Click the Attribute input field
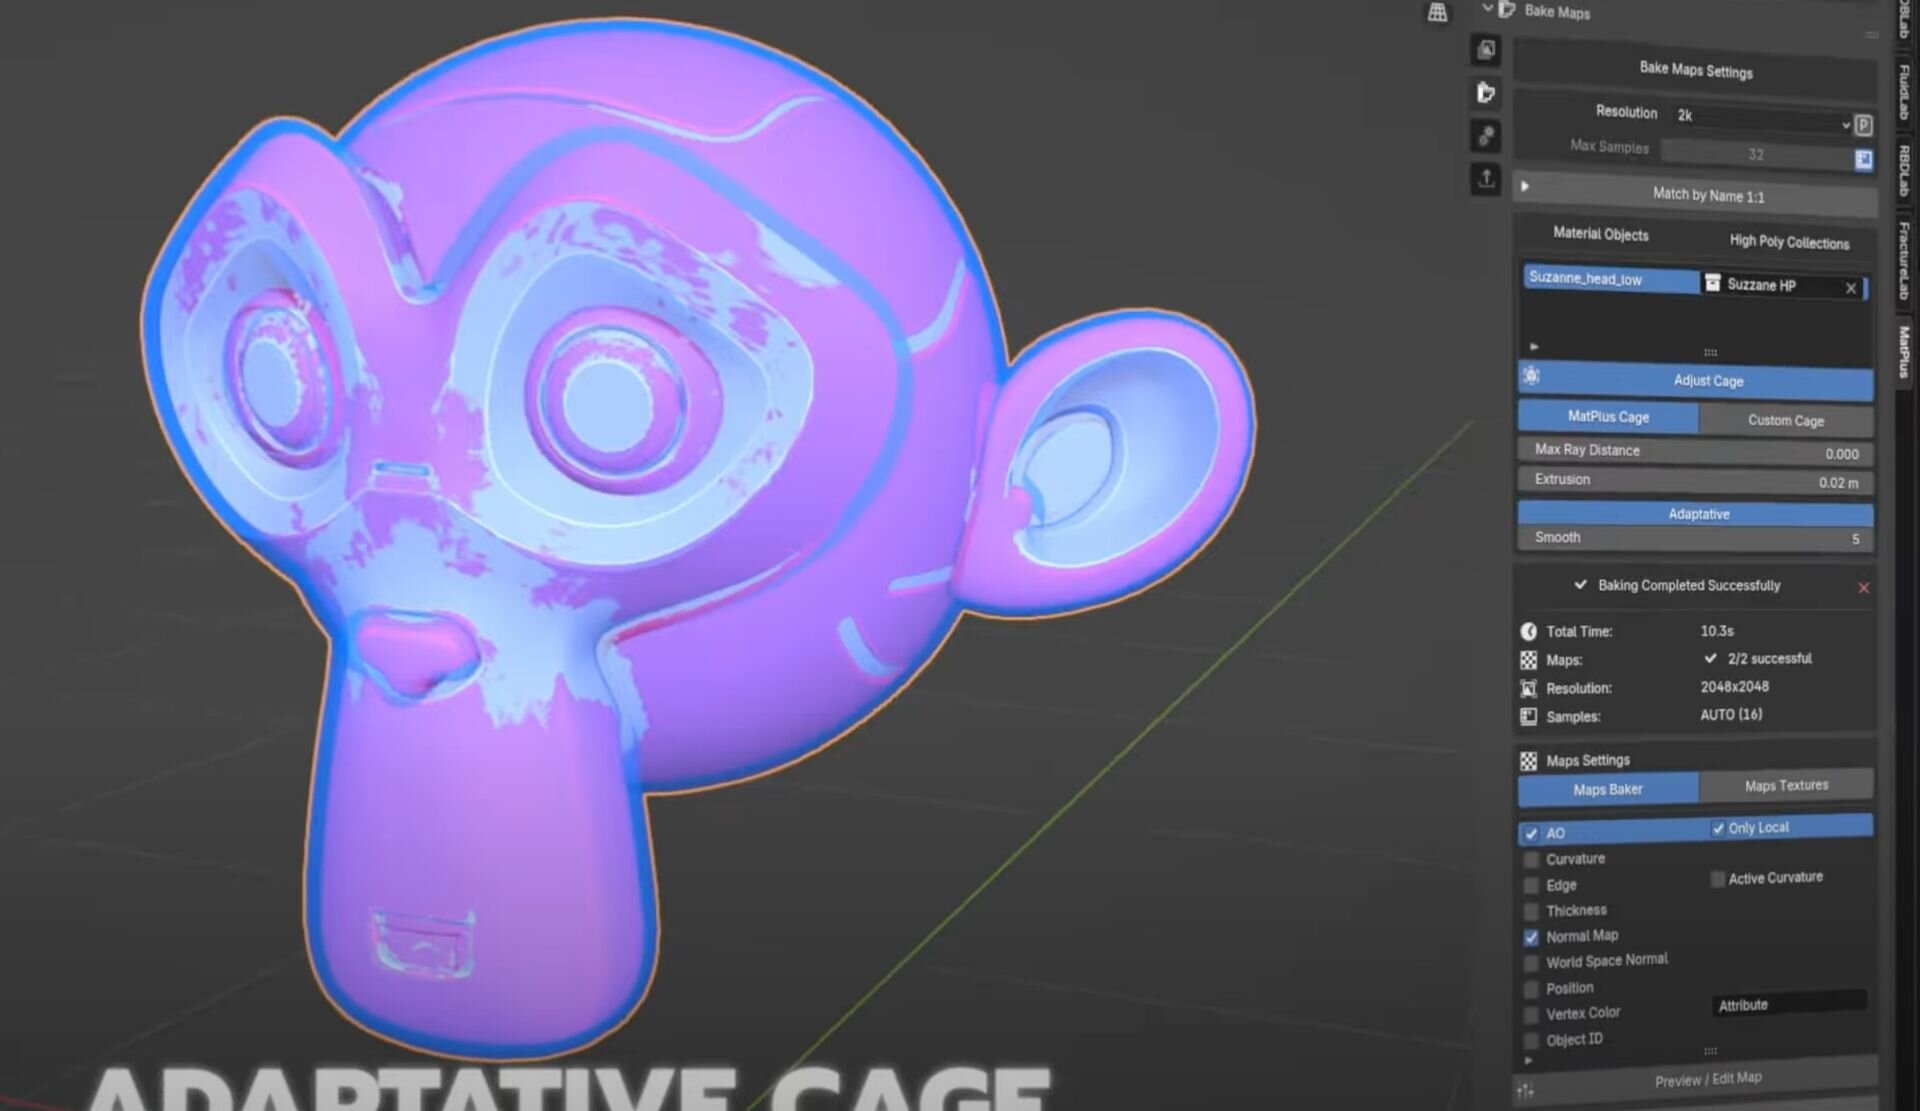The height and width of the screenshot is (1111, 1920). [x=1790, y=1004]
